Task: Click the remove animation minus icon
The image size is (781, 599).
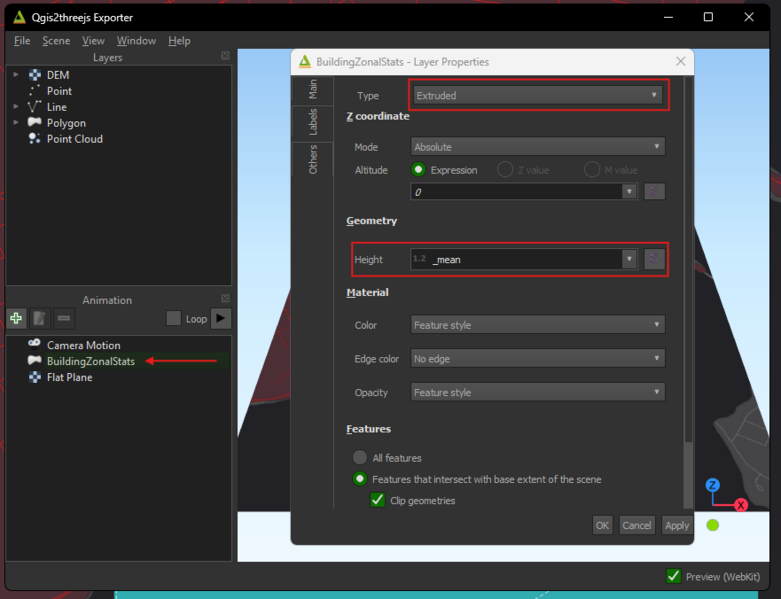Action: pos(64,318)
